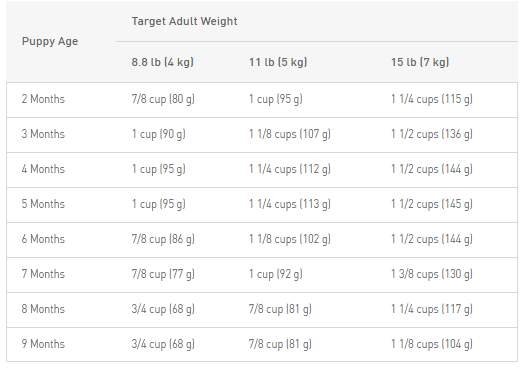Select the 2 Months row label
The height and width of the screenshot is (368, 524).
click(x=43, y=99)
